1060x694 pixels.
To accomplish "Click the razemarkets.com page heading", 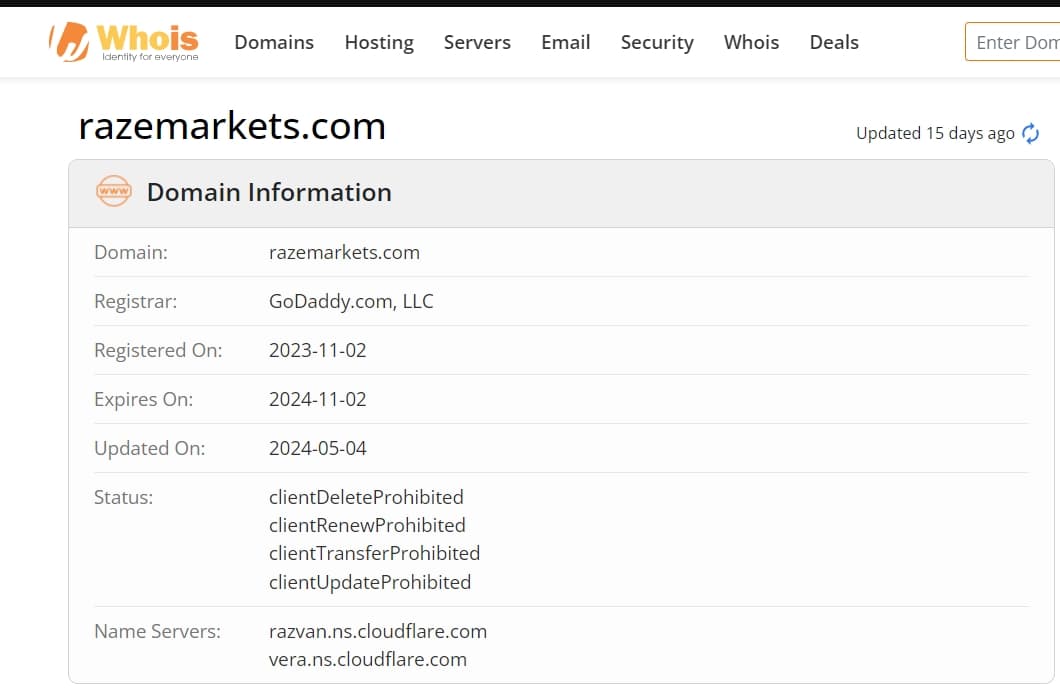I will point(232,126).
